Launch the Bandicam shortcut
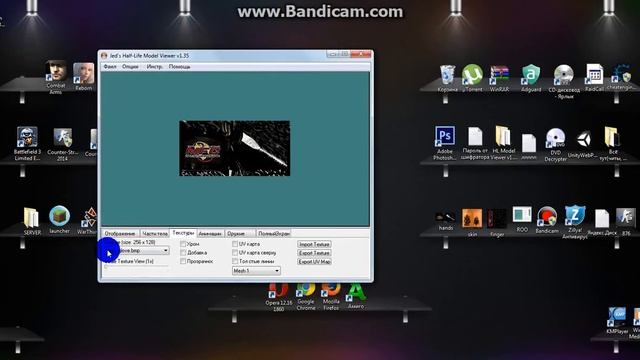Viewport: 640px width, 360px height. pyautogui.click(x=547, y=220)
